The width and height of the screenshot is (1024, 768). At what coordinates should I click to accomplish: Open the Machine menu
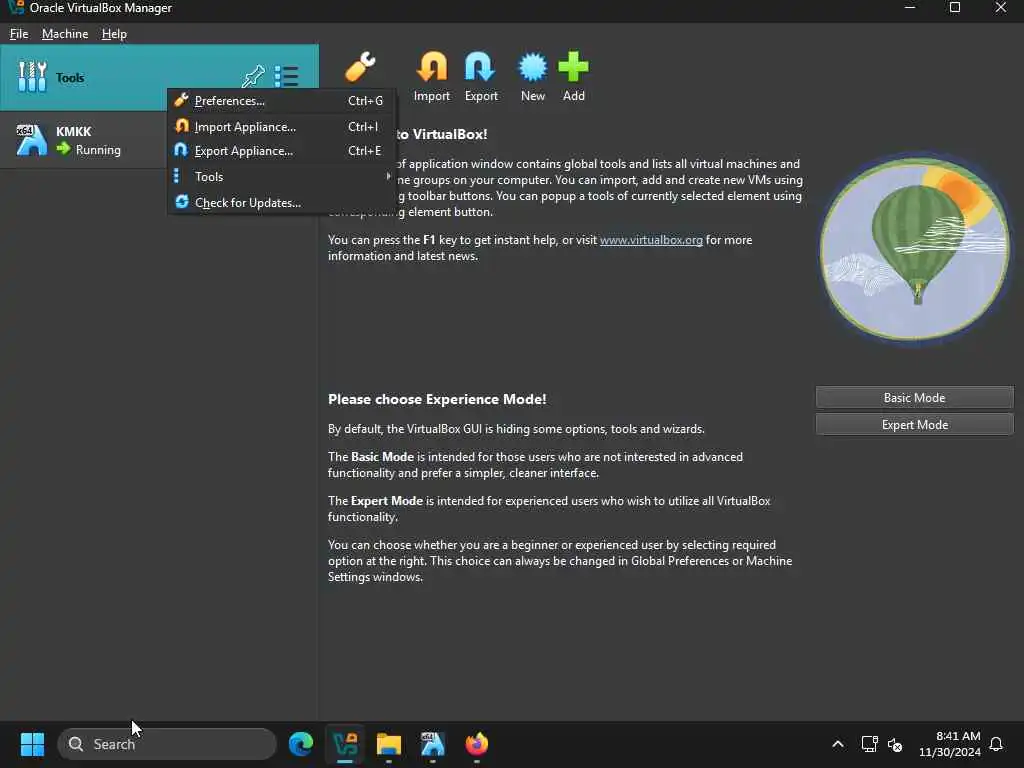coord(65,34)
